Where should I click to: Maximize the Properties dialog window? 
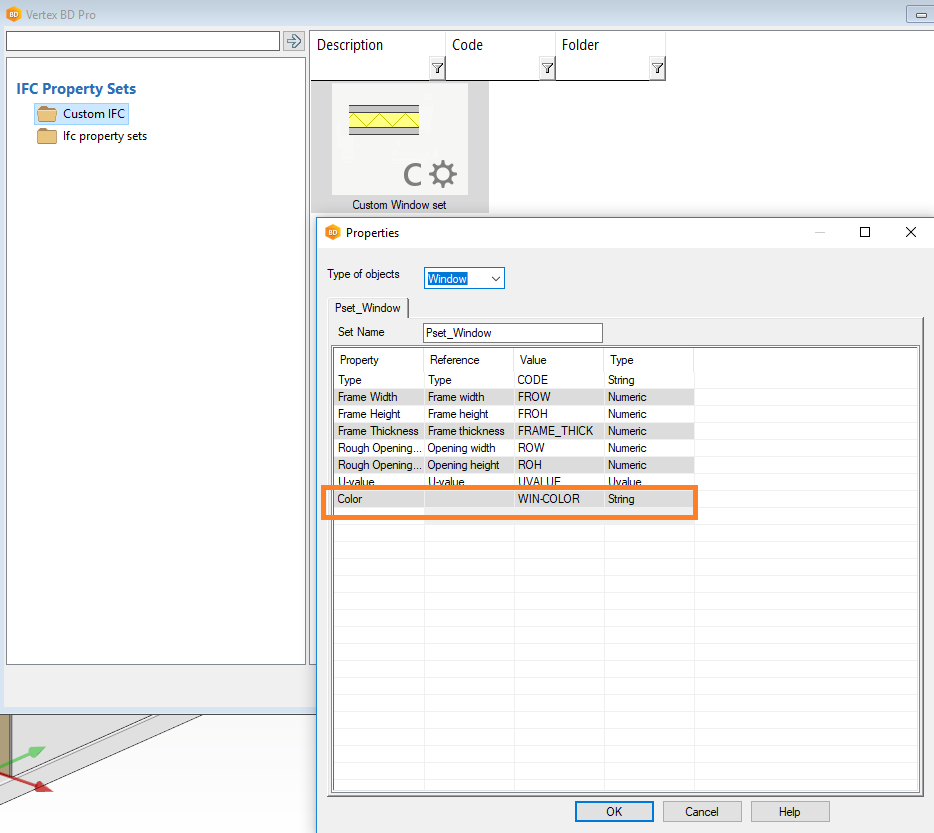[x=865, y=232]
